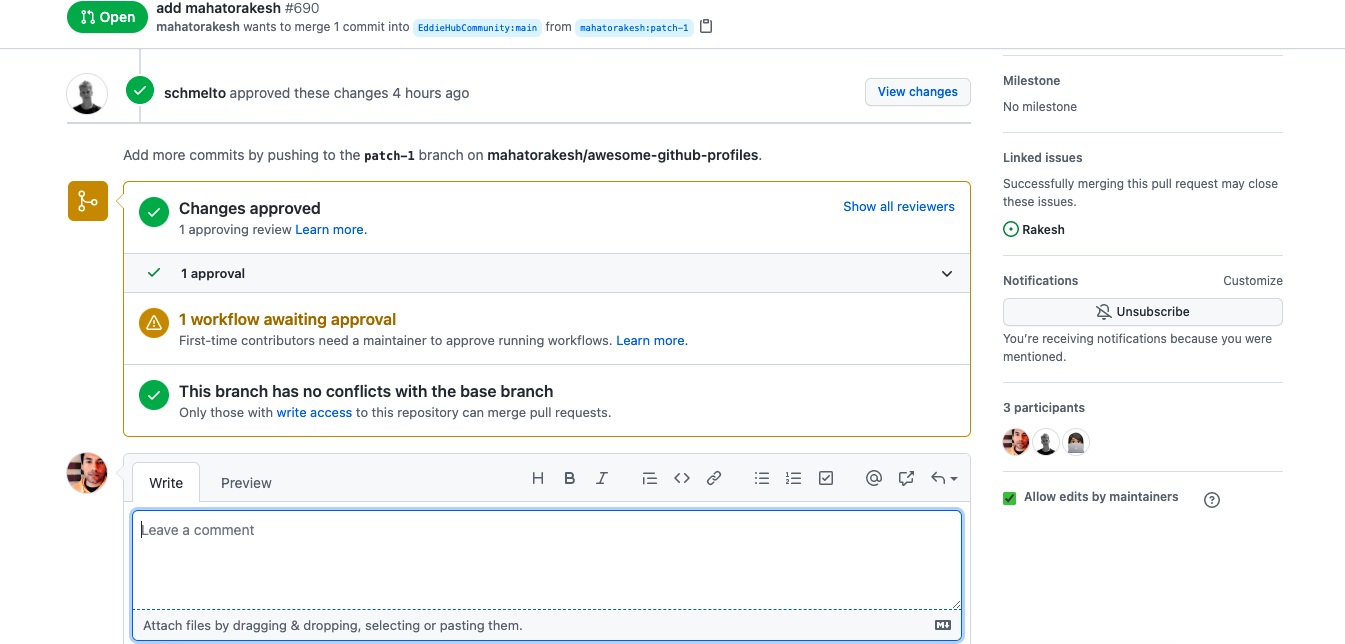
Task: Apply italic formatting to the comment
Action: [x=602, y=479]
